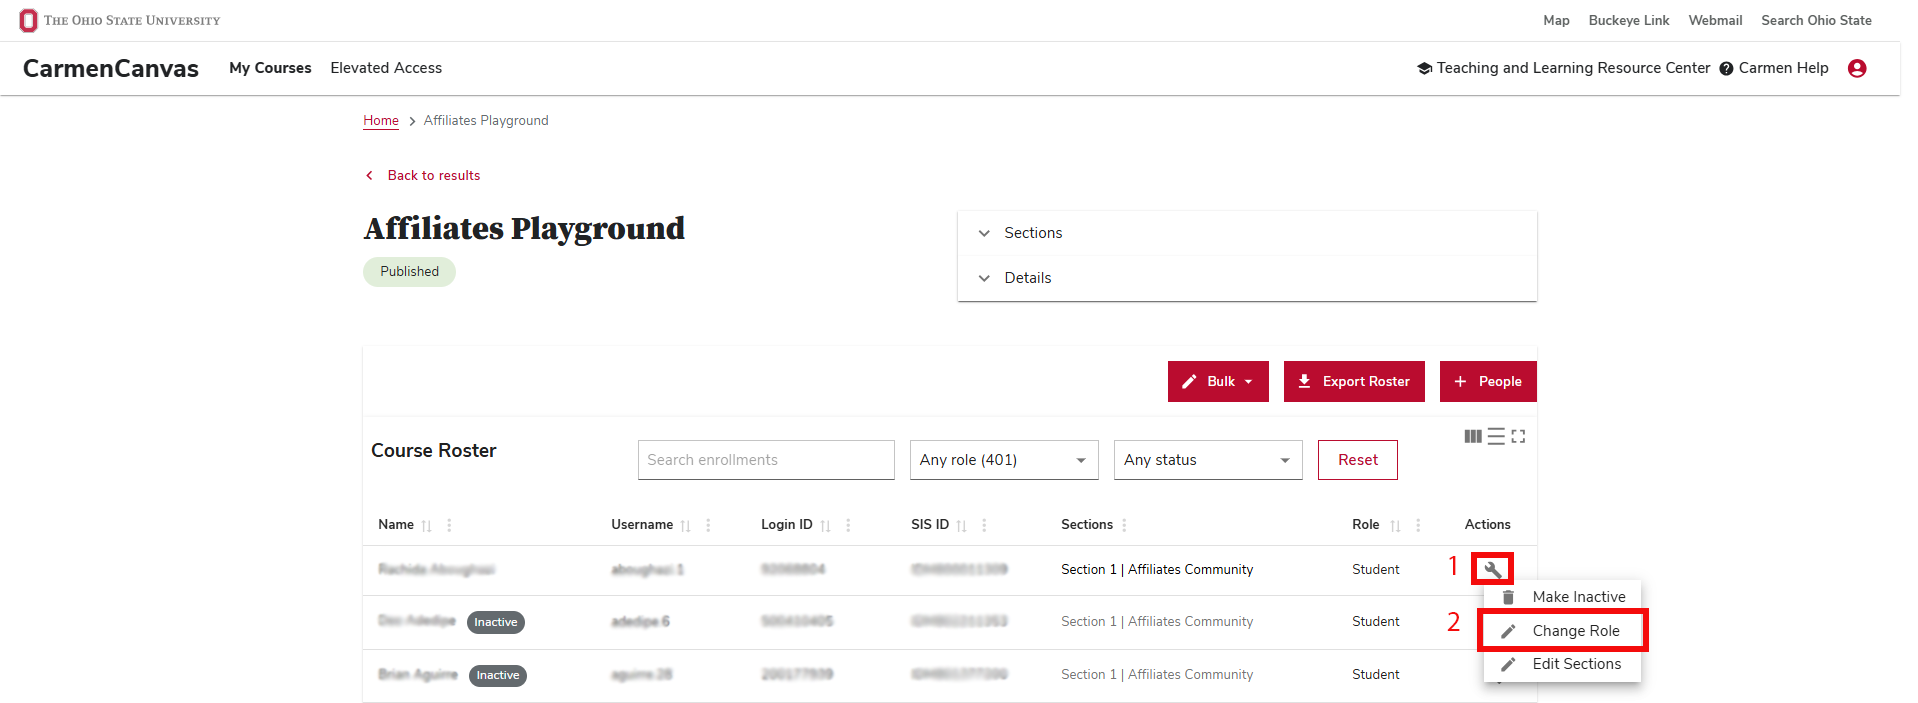Open the Map link in top bar
The image size is (1918, 703).
[x=1556, y=20]
